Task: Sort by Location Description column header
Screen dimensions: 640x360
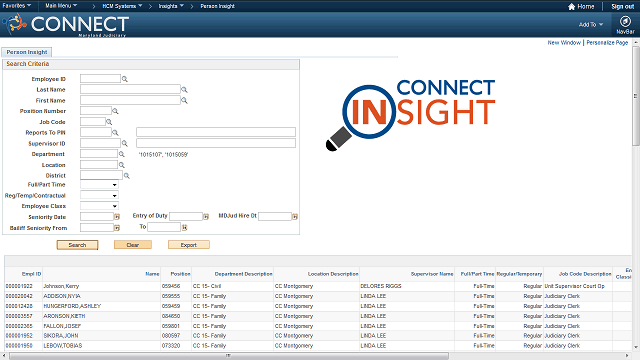Action: [x=333, y=274]
